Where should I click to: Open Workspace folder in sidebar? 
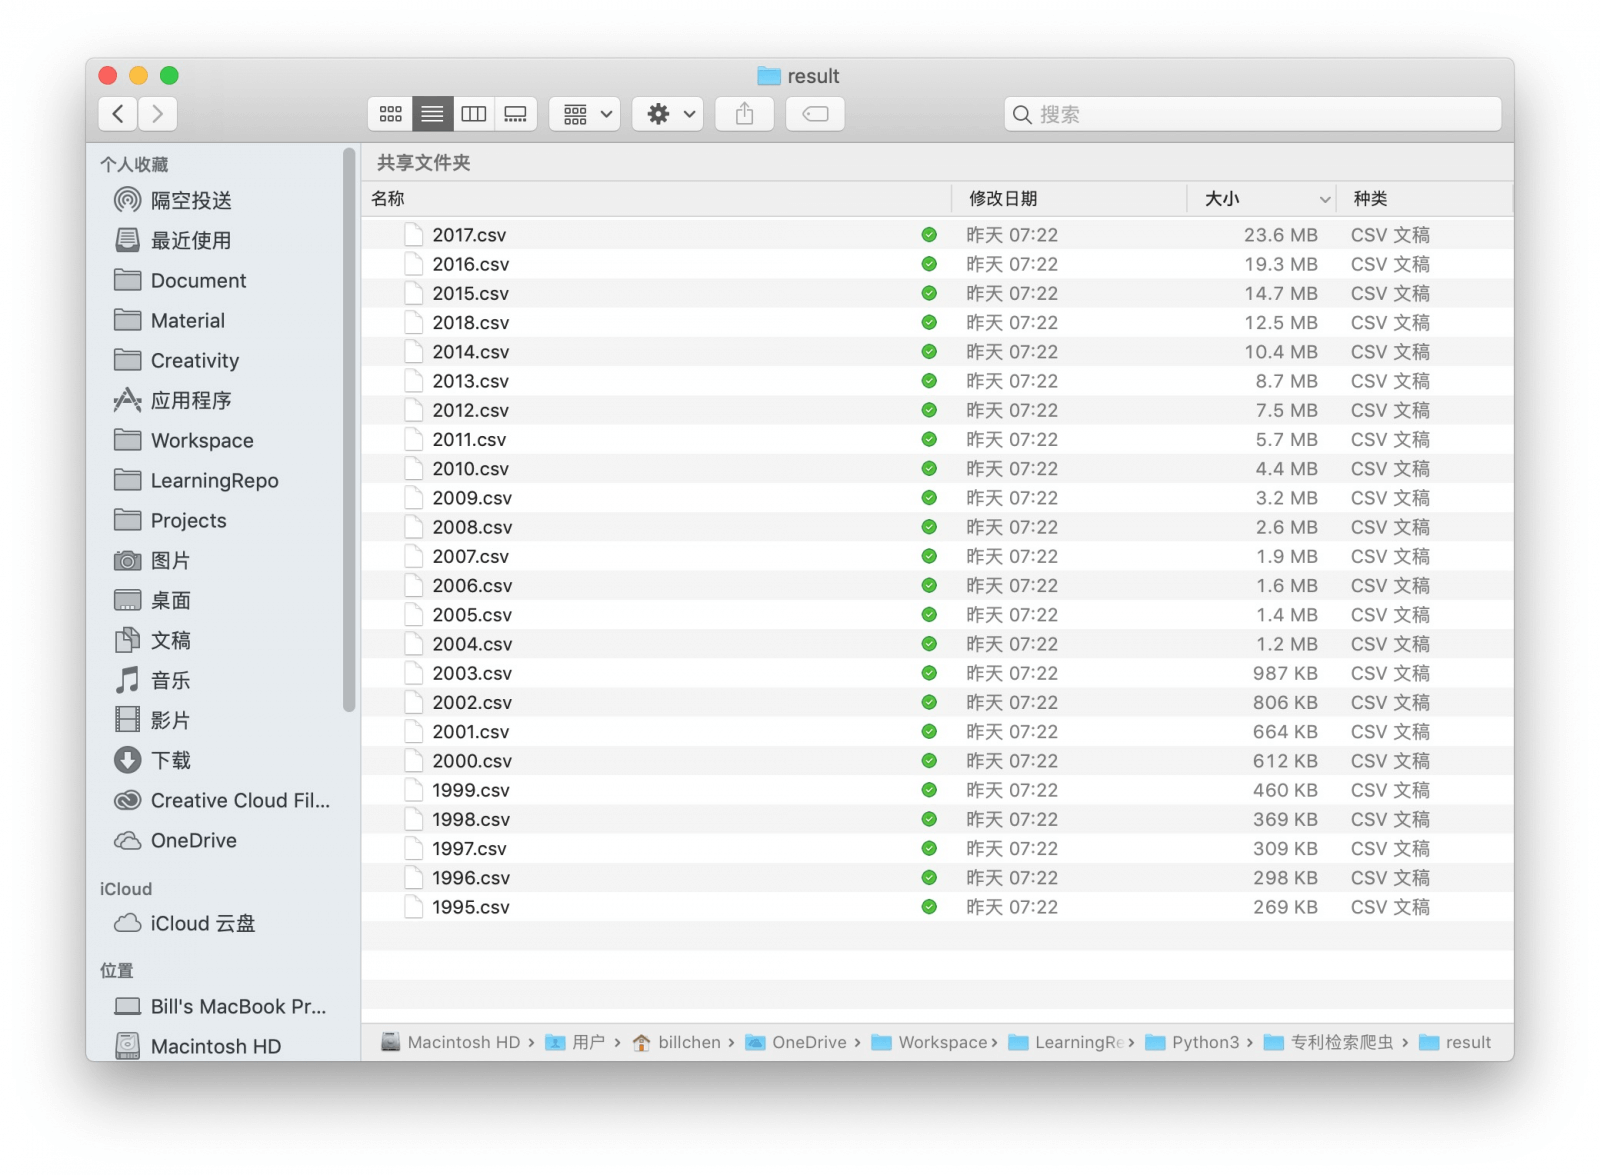coord(201,441)
